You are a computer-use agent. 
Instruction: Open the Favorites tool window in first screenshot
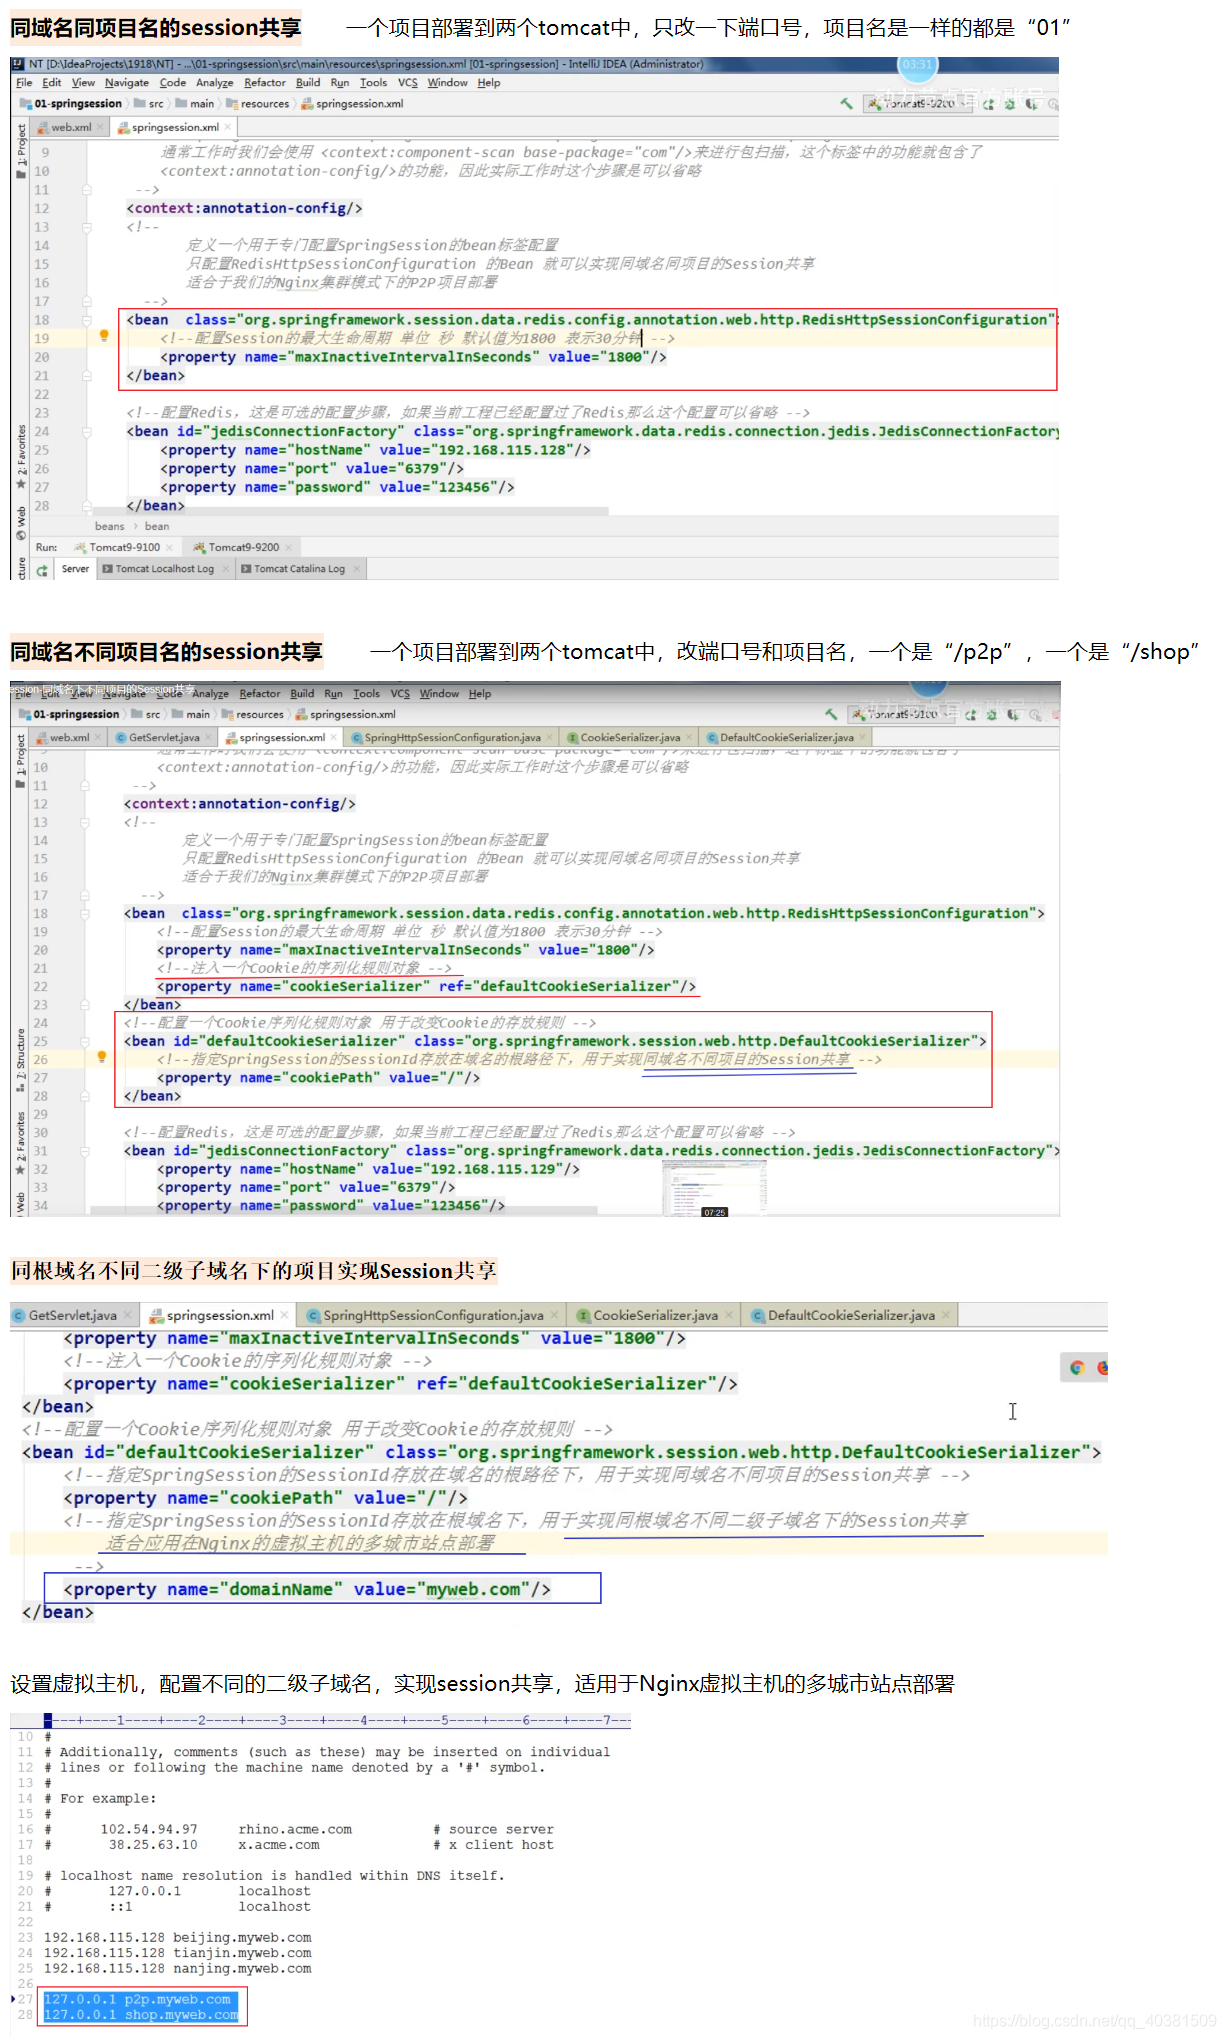point(21,456)
